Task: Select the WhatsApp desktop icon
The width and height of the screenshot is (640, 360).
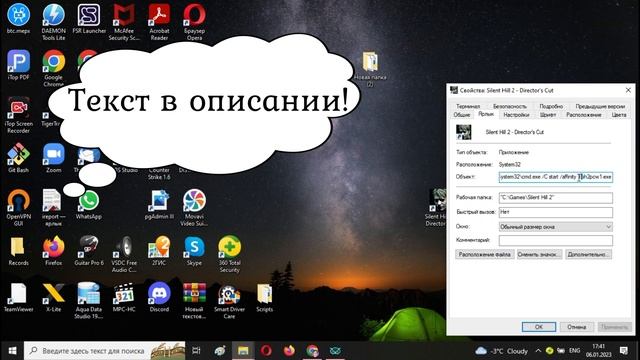Action: pos(89,204)
